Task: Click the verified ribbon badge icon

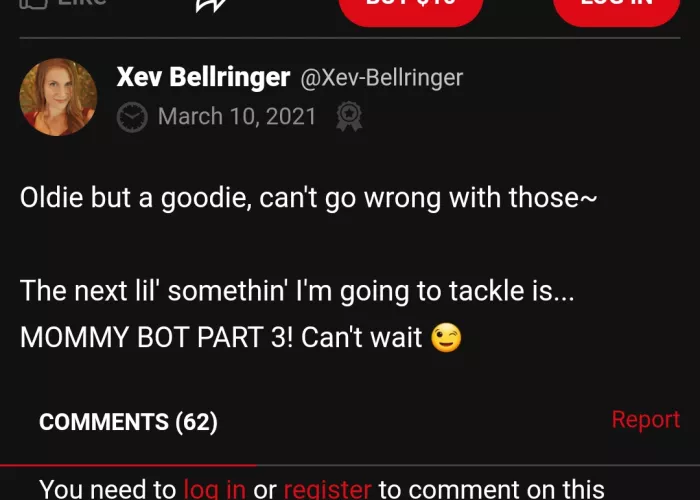Action: pos(349,117)
